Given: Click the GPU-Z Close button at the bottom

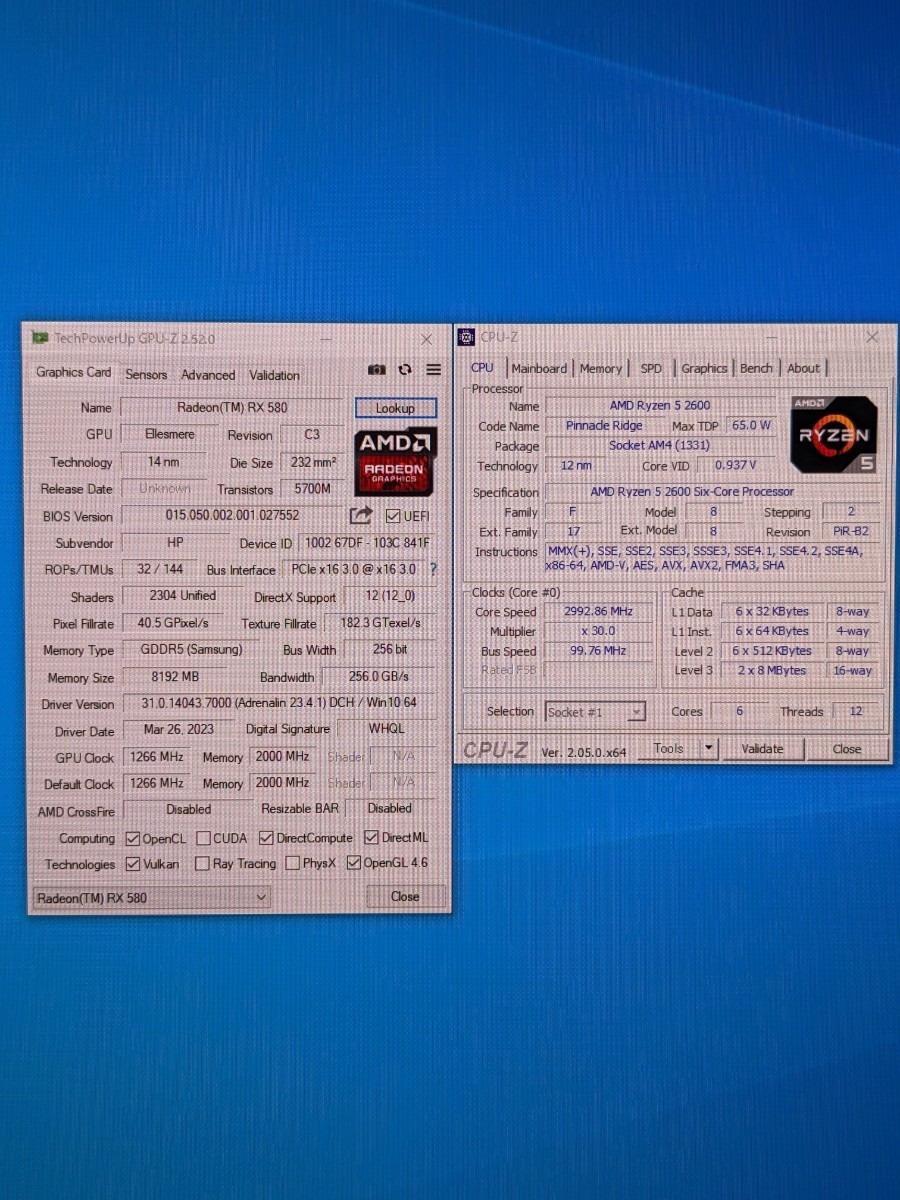Looking at the screenshot, I should (405, 896).
